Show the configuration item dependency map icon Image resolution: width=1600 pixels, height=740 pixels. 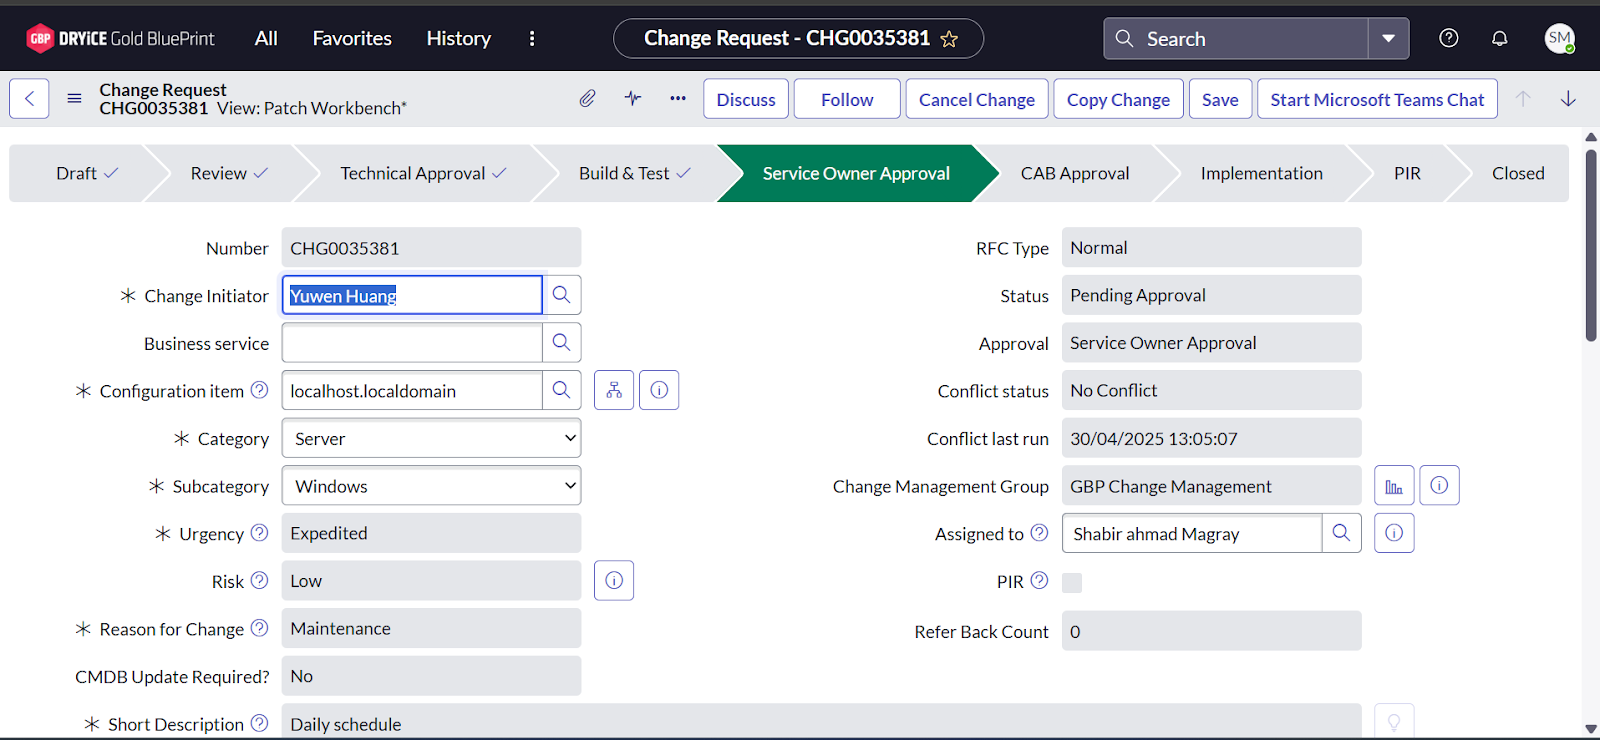coord(614,390)
